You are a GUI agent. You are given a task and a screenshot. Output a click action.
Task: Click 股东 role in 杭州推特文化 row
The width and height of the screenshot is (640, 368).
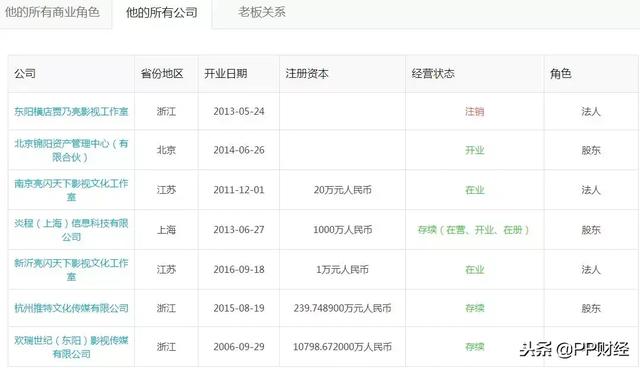[591, 308]
